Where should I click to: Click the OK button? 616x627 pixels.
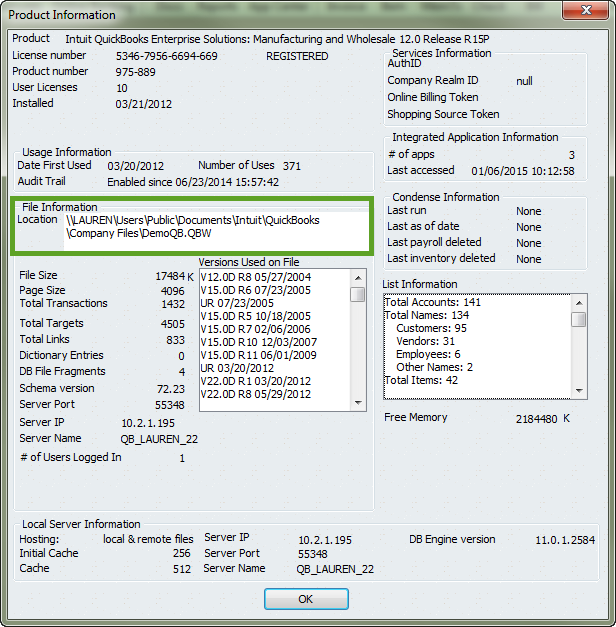pyautogui.click(x=306, y=599)
